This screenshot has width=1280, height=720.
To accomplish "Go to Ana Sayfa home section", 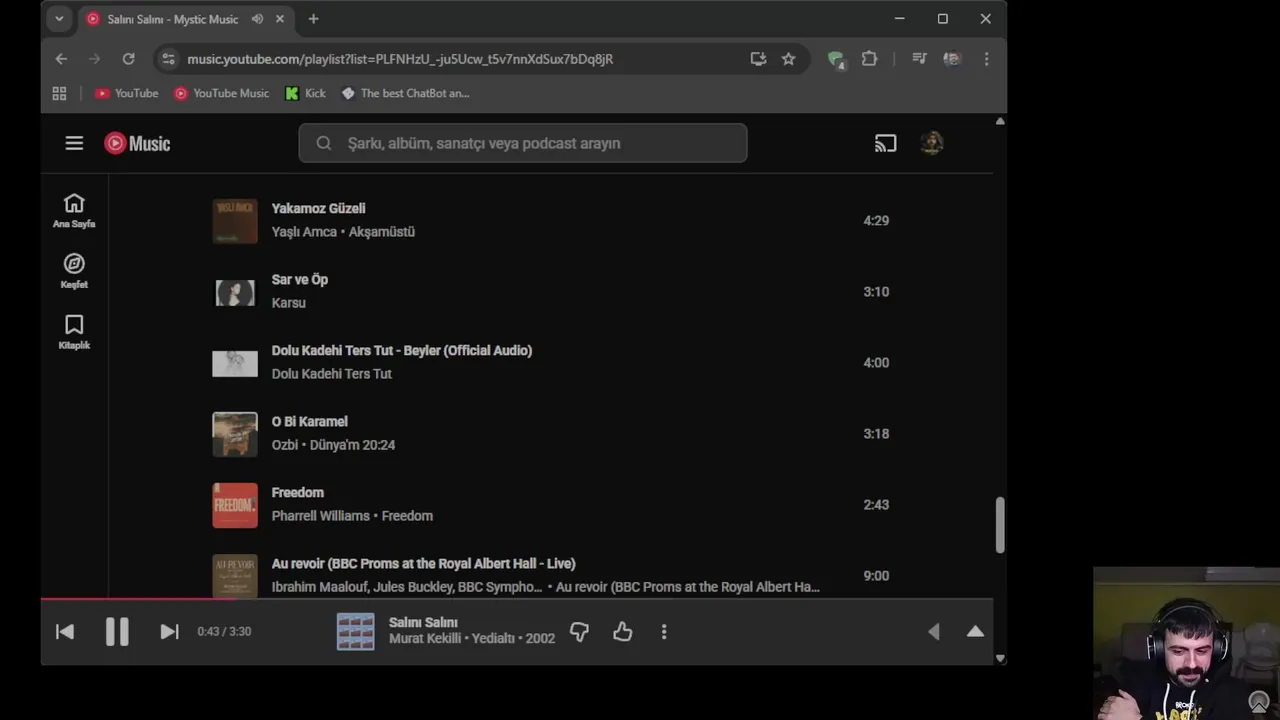I will pos(74,211).
